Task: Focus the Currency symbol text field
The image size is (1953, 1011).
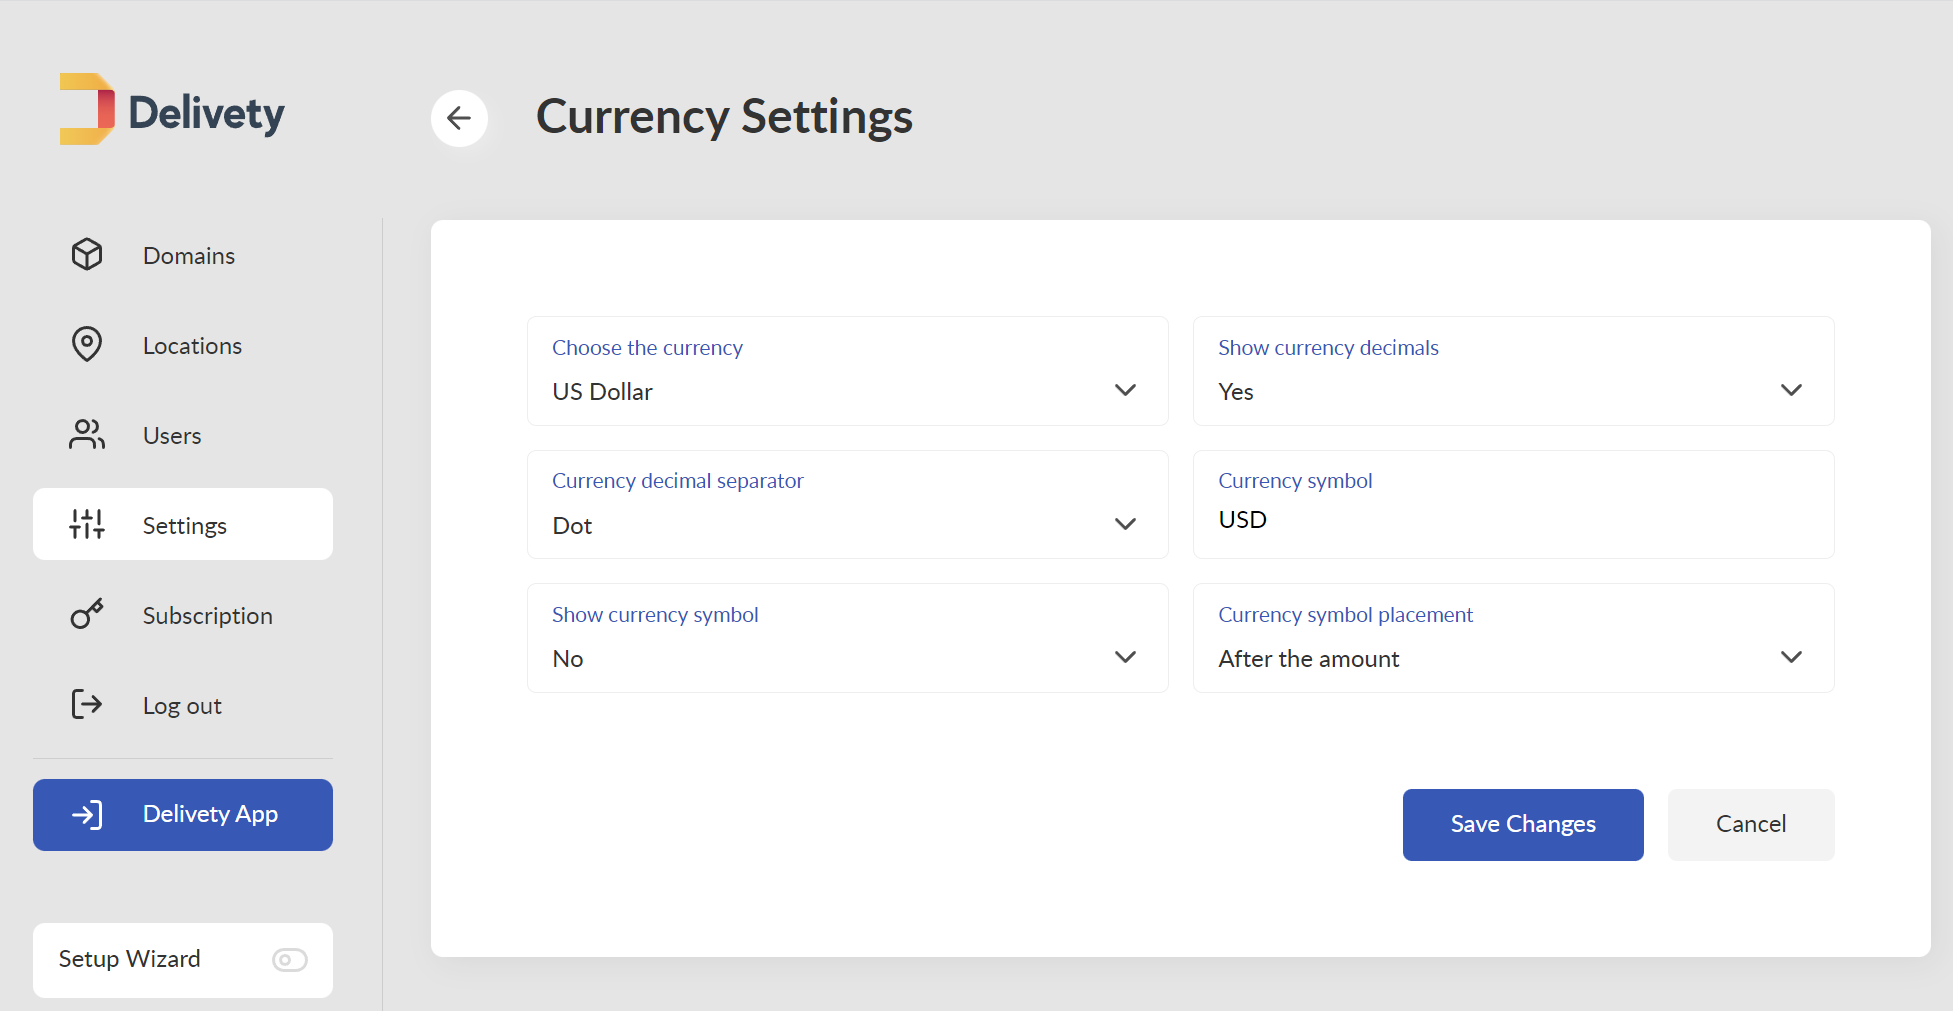Action: (x=1514, y=505)
